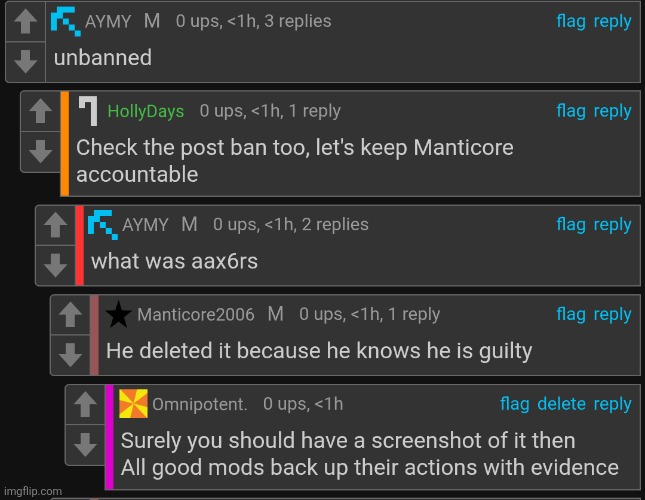
Task: Upvote HollyDays' comment about Manticore
Action: tap(40, 111)
